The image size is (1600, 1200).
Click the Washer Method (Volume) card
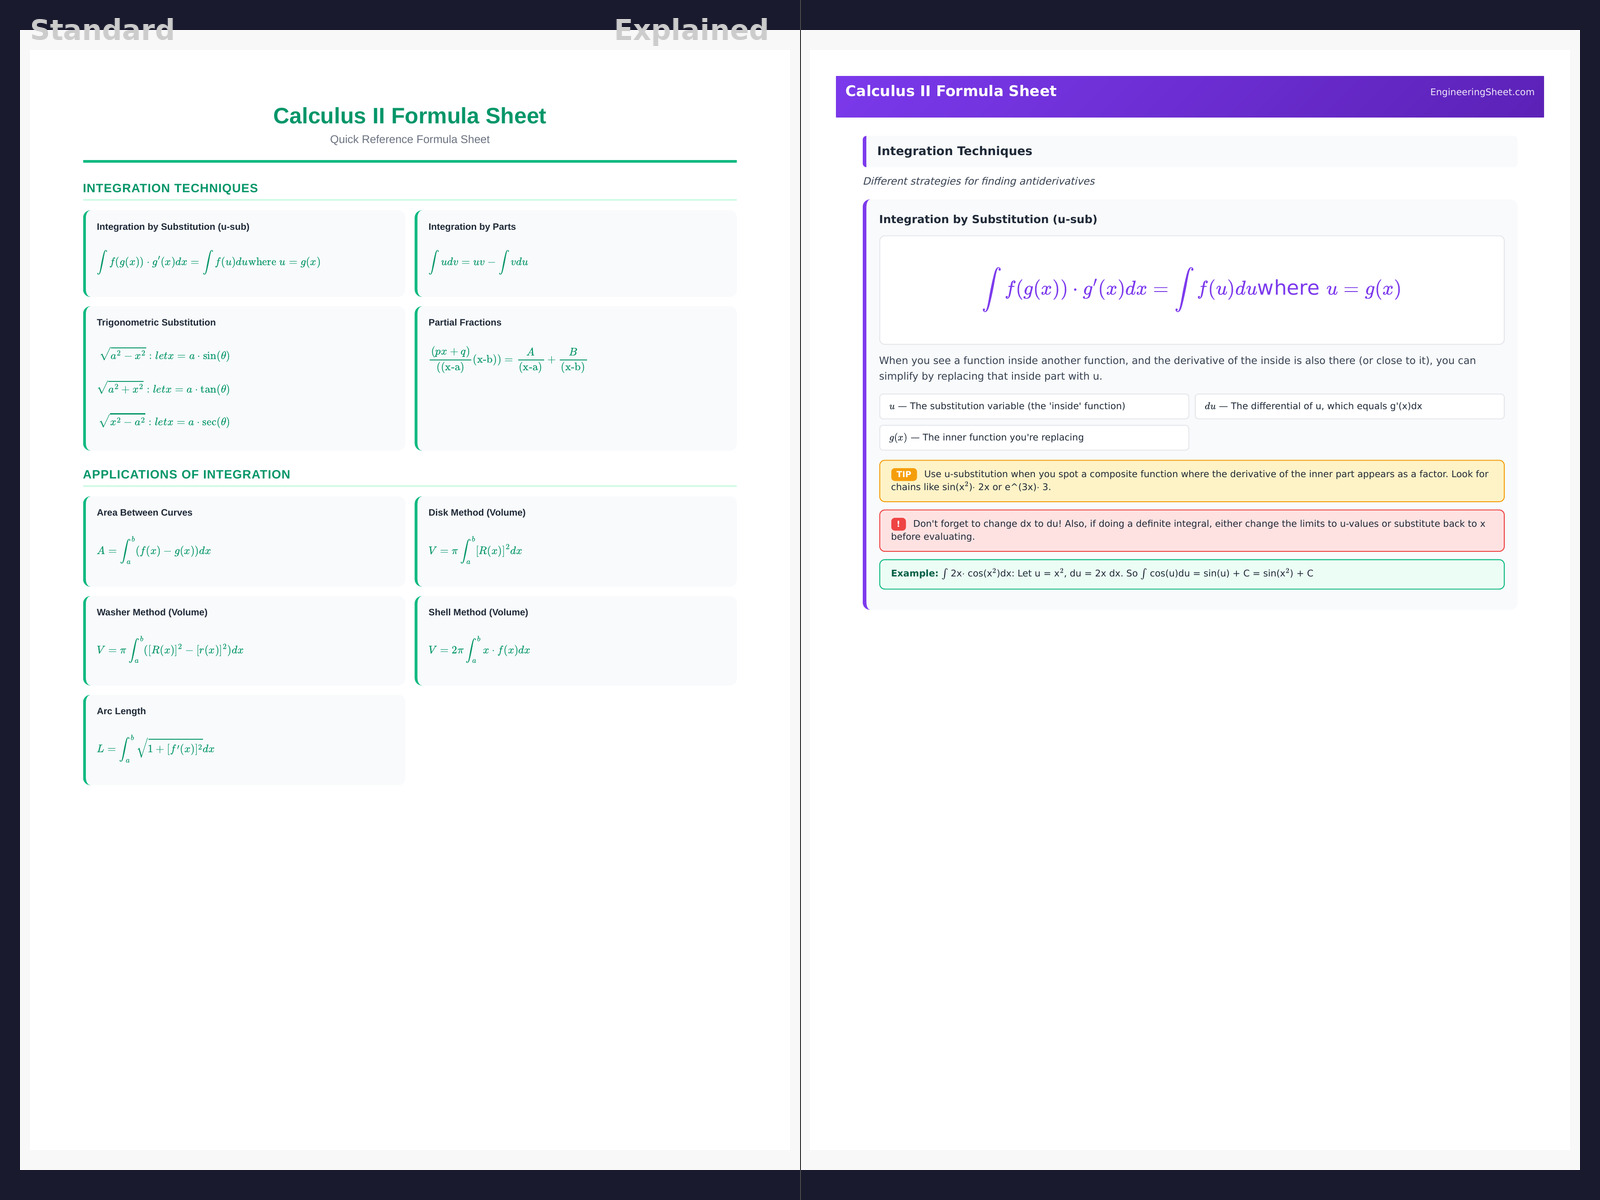click(x=245, y=640)
